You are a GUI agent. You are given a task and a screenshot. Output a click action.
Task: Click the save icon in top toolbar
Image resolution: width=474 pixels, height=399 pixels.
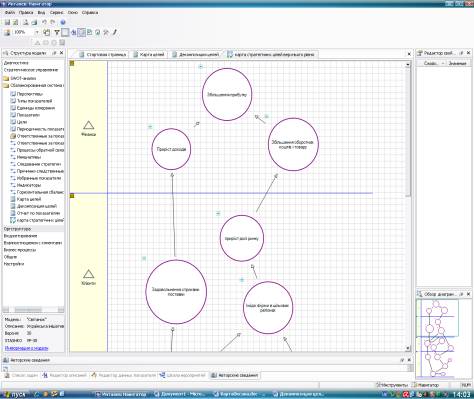point(7,23)
